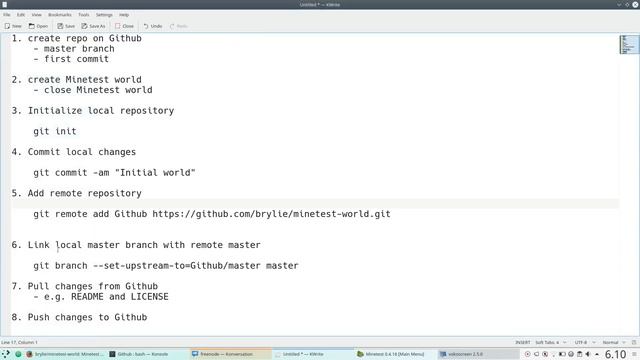Open the Help menu
The height and width of the screenshot is (360, 640).
(124, 15)
